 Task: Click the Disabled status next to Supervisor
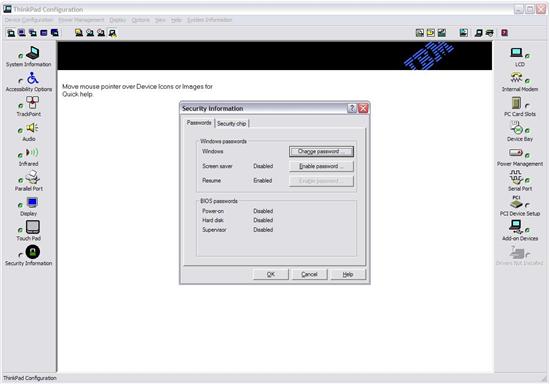pyautogui.click(x=263, y=230)
